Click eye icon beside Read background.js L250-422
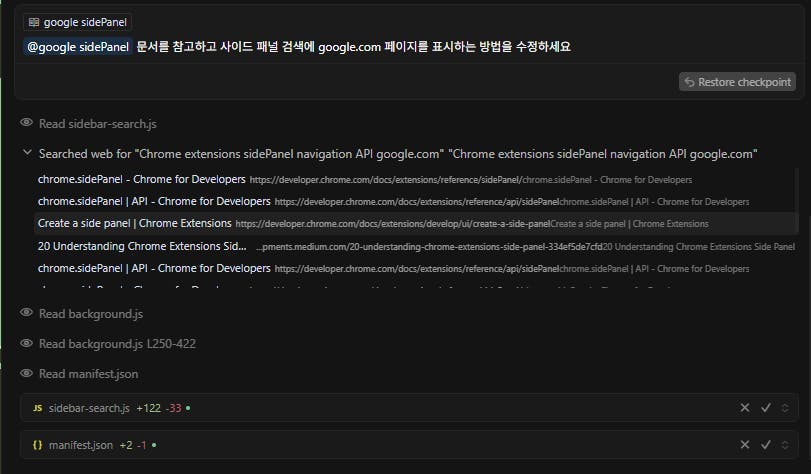The image size is (811, 474). pyautogui.click(x=26, y=343)
